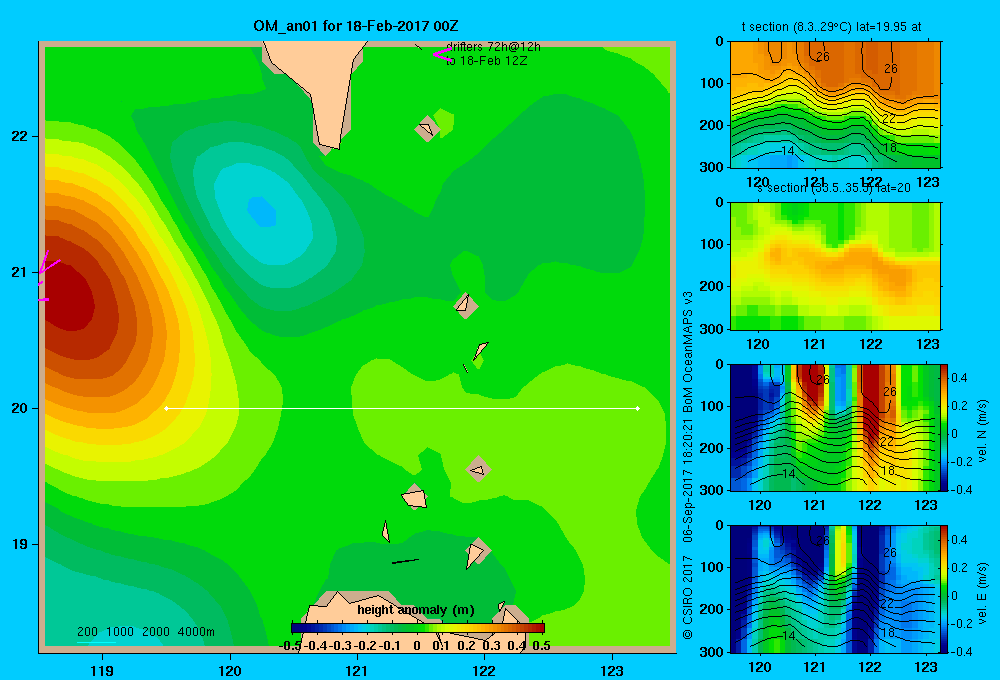Click the height anomaly color bar
This screenshot has width=1000, height=680.
click(x=418, y=628)
